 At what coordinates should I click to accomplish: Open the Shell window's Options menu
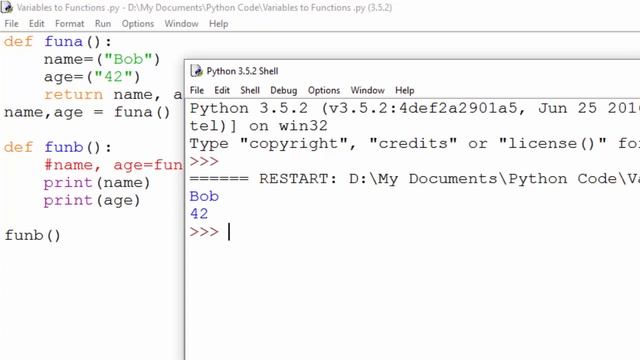point(324,90)
